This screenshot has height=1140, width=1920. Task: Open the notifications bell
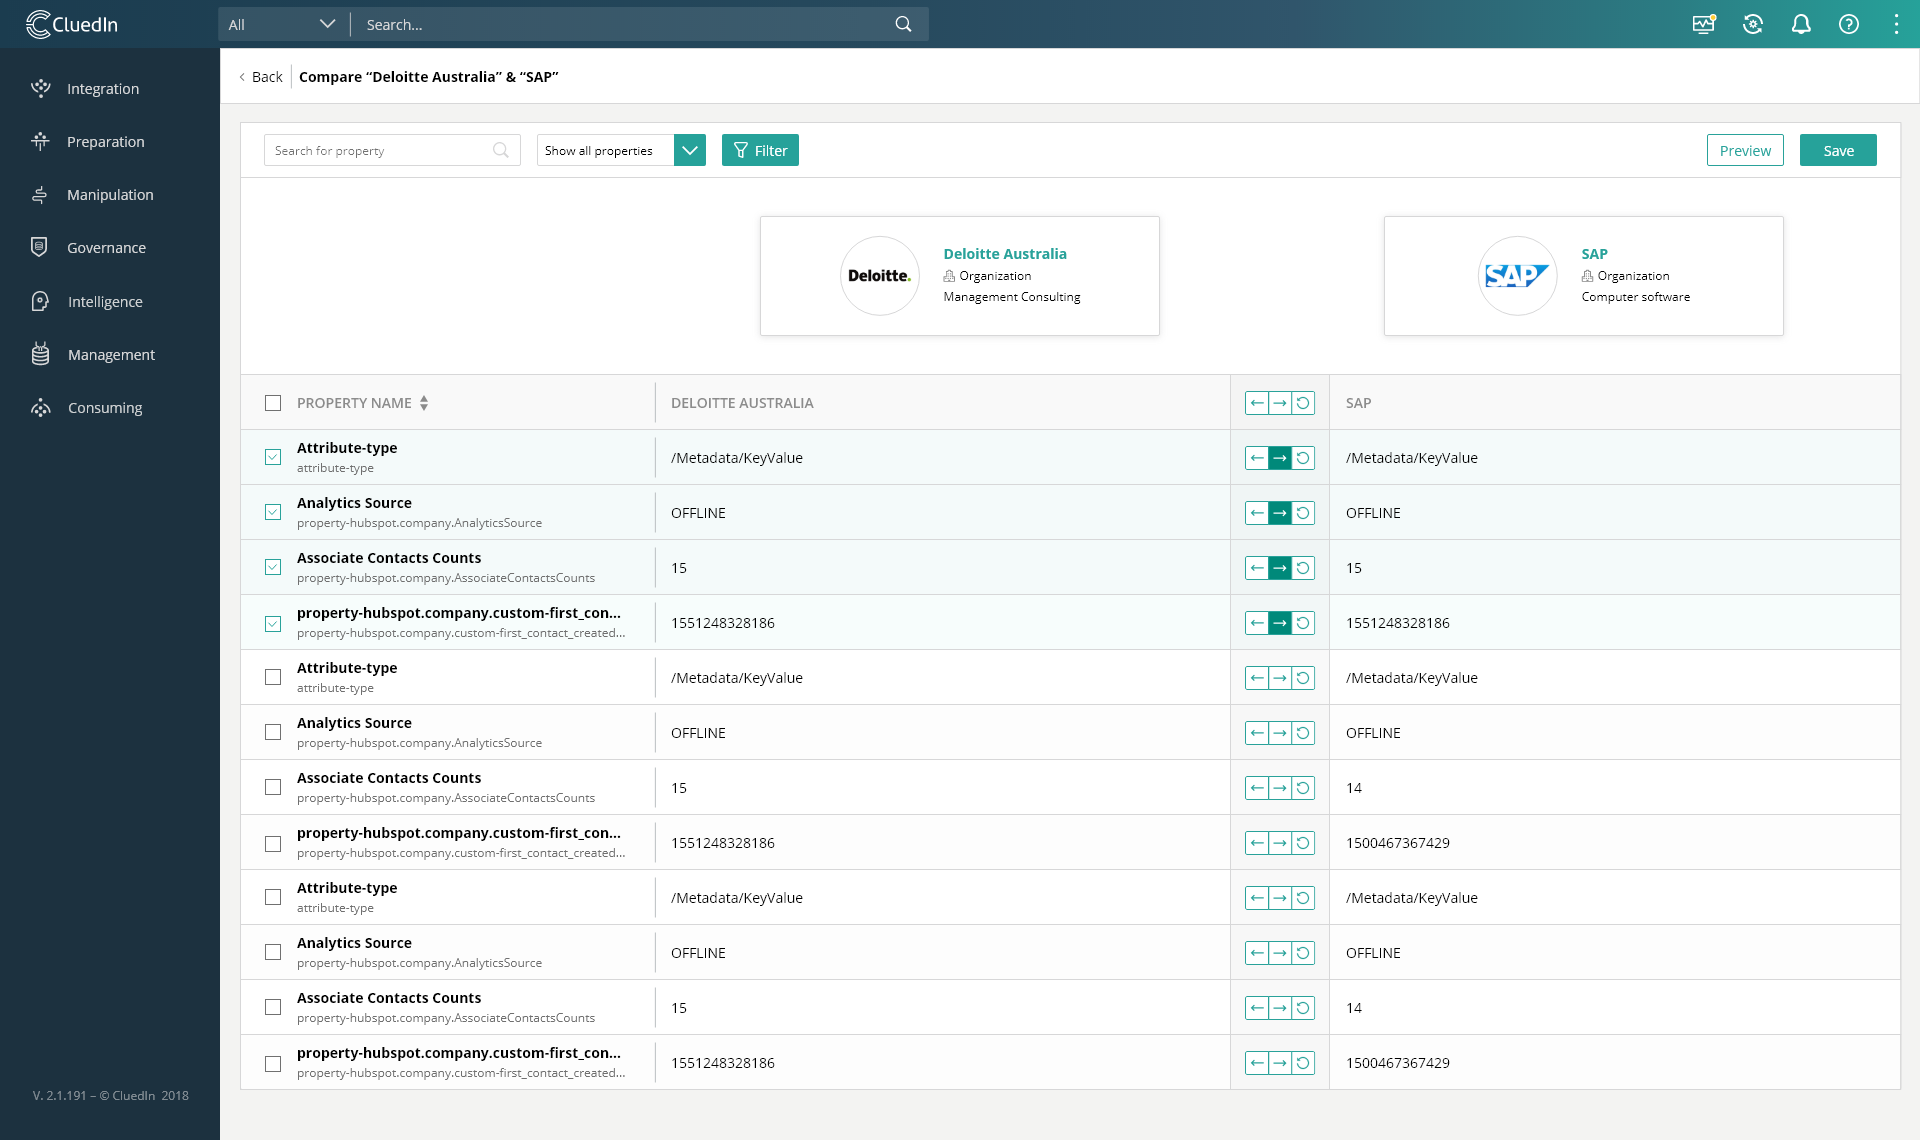pyautogui.click(x=1801, y=24)
